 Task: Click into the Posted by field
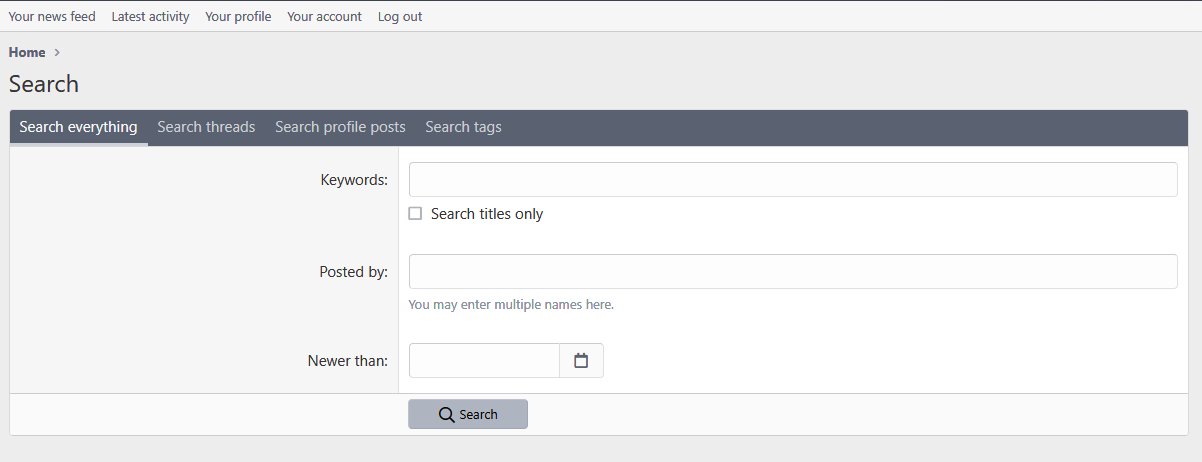click(x=792, y=271)
